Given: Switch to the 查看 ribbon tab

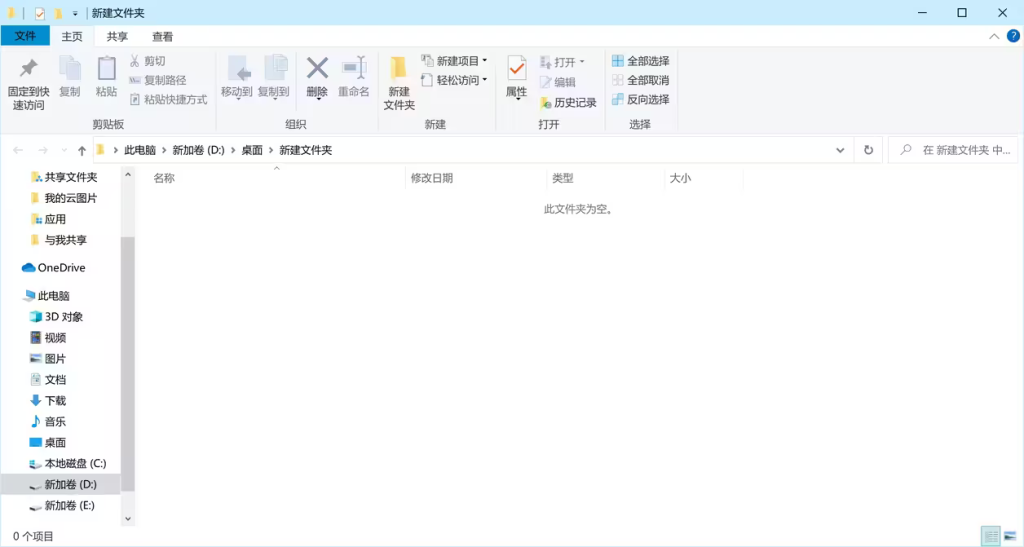Looking at the screenshot, I should coord(163,37).
